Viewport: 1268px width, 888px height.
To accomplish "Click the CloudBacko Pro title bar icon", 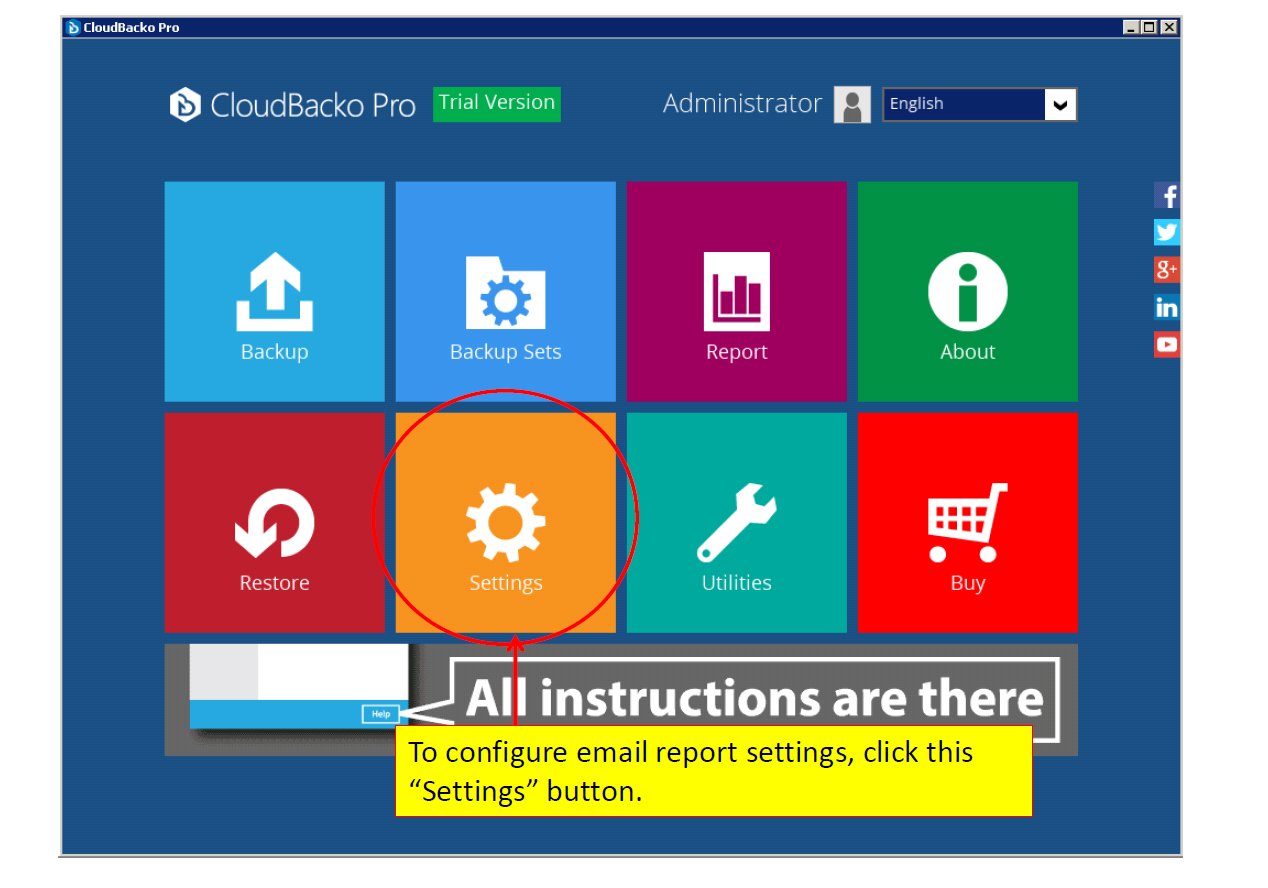I will [x=73, y=27].
